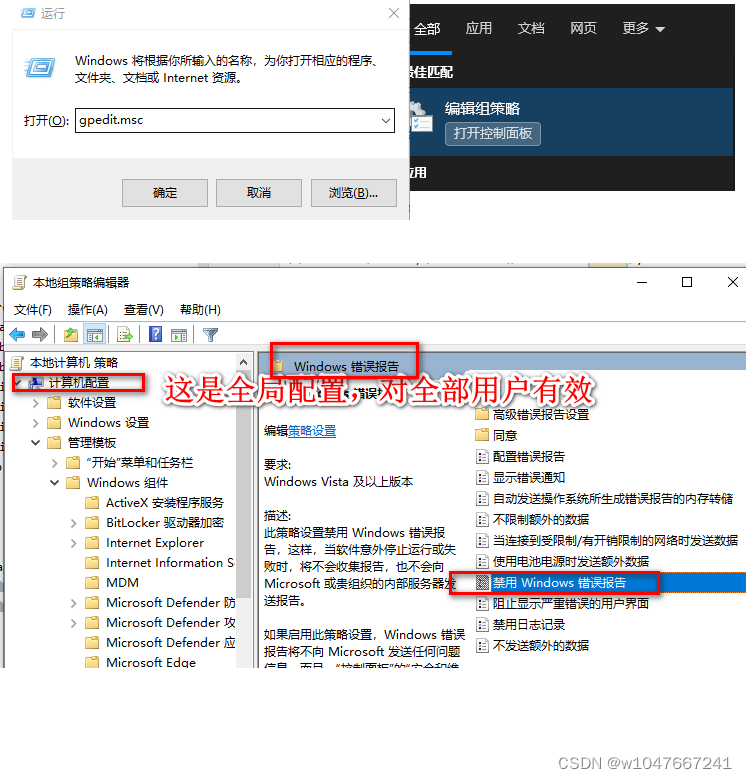Image resolution: width=747 pixels, height=779 pixels.
Task: Open the 策略设置 link
Action: click(x=312, y=431)
